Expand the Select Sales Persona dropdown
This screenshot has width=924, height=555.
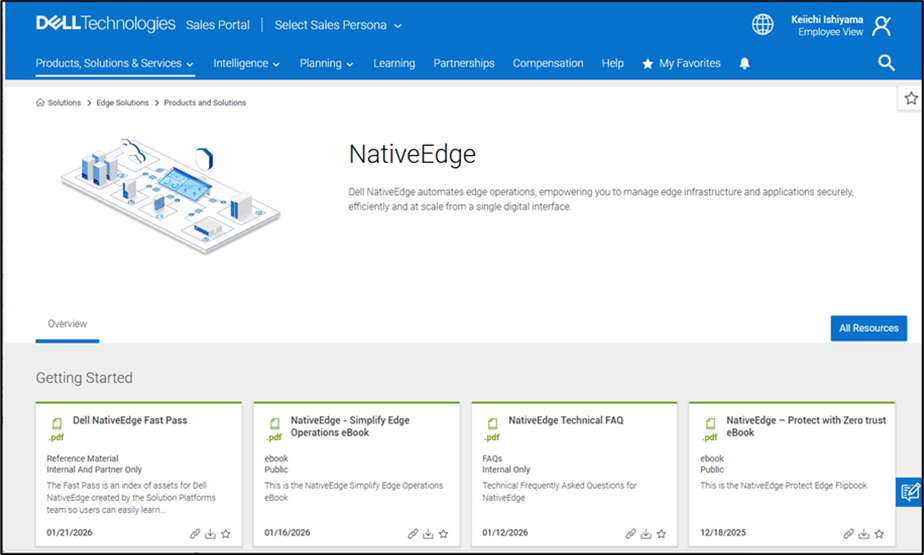pyautogui.click(x=338, y=25)
